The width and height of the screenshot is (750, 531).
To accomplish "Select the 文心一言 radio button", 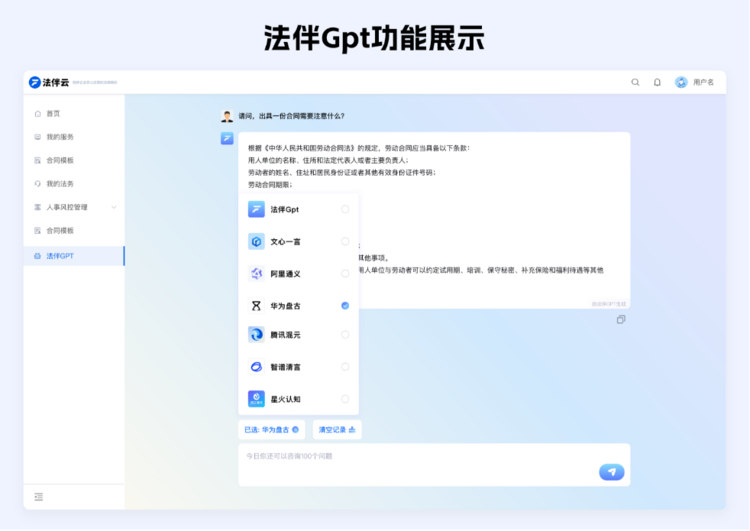I will (345, 241).
